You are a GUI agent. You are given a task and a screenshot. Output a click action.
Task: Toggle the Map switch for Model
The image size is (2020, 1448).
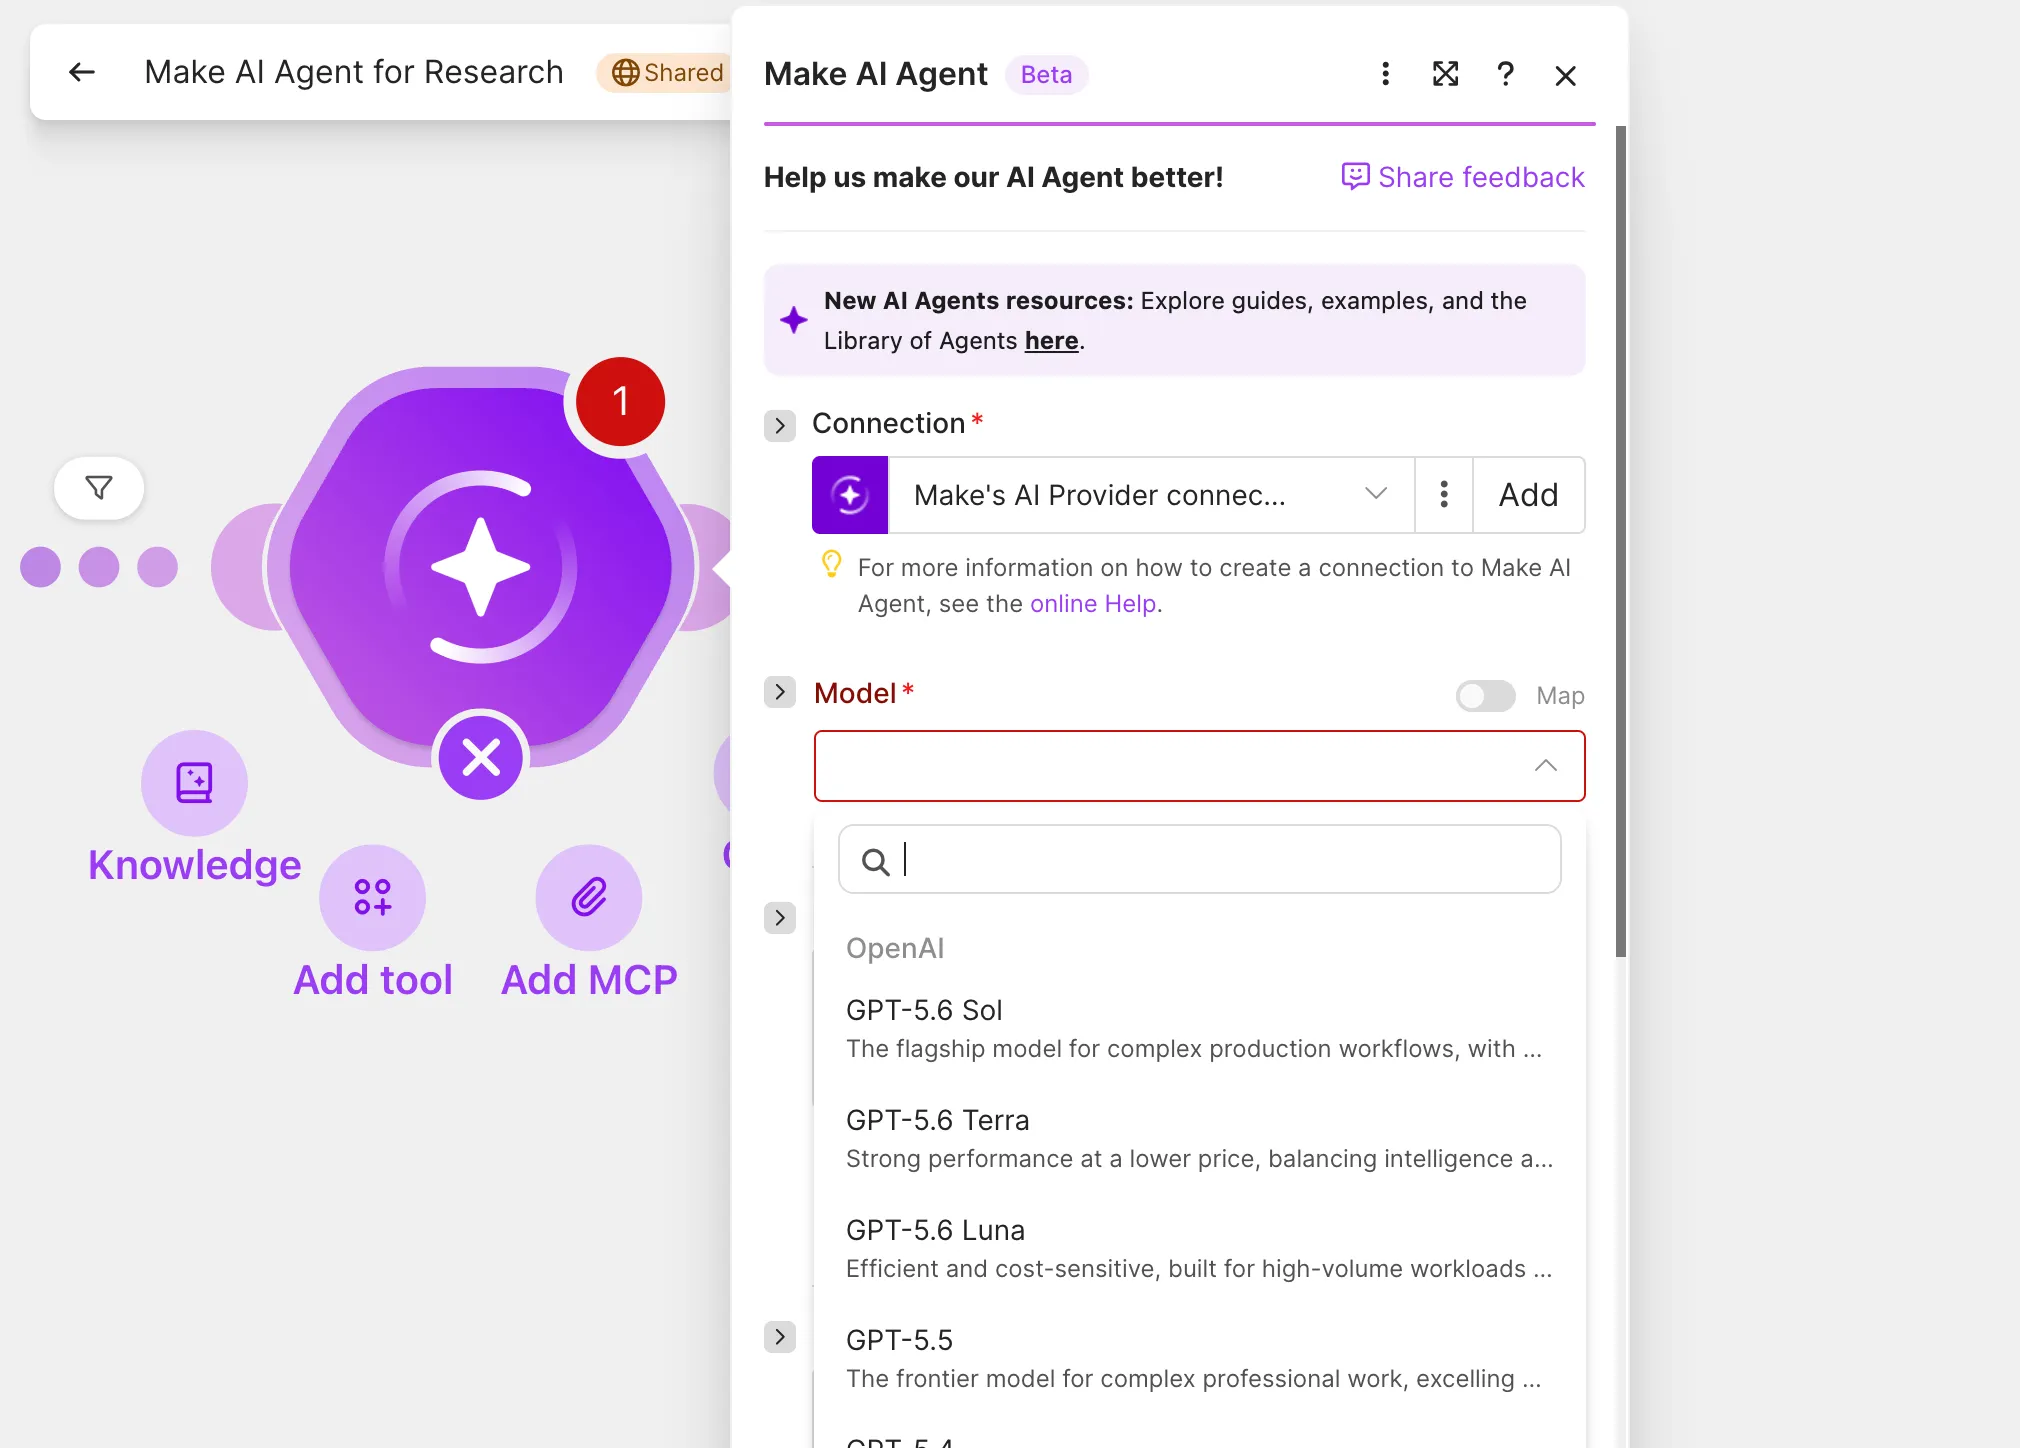coord(1485,696)
